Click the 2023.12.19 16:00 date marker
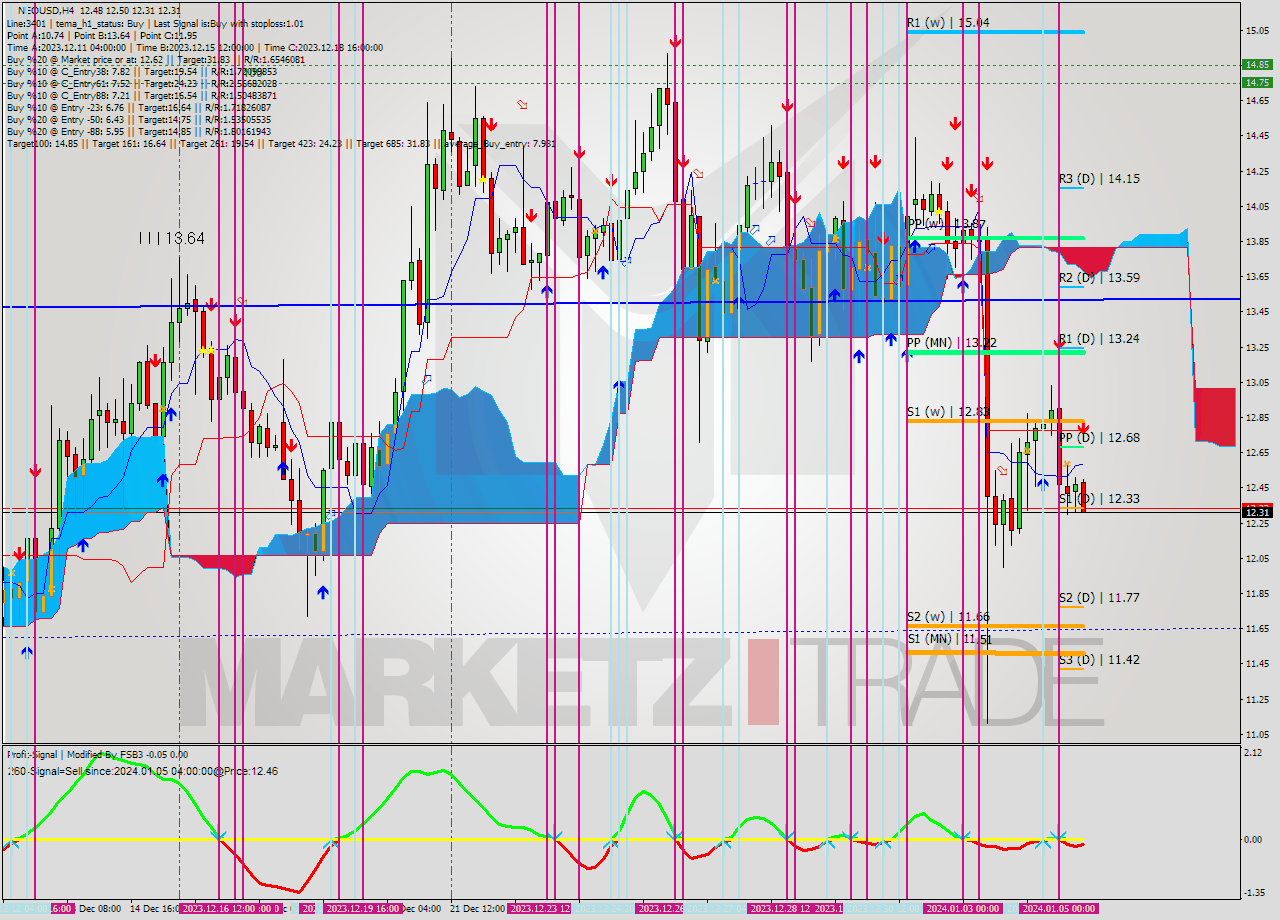This screenshot has width=1280, height=920. click(x=363, y=908)
